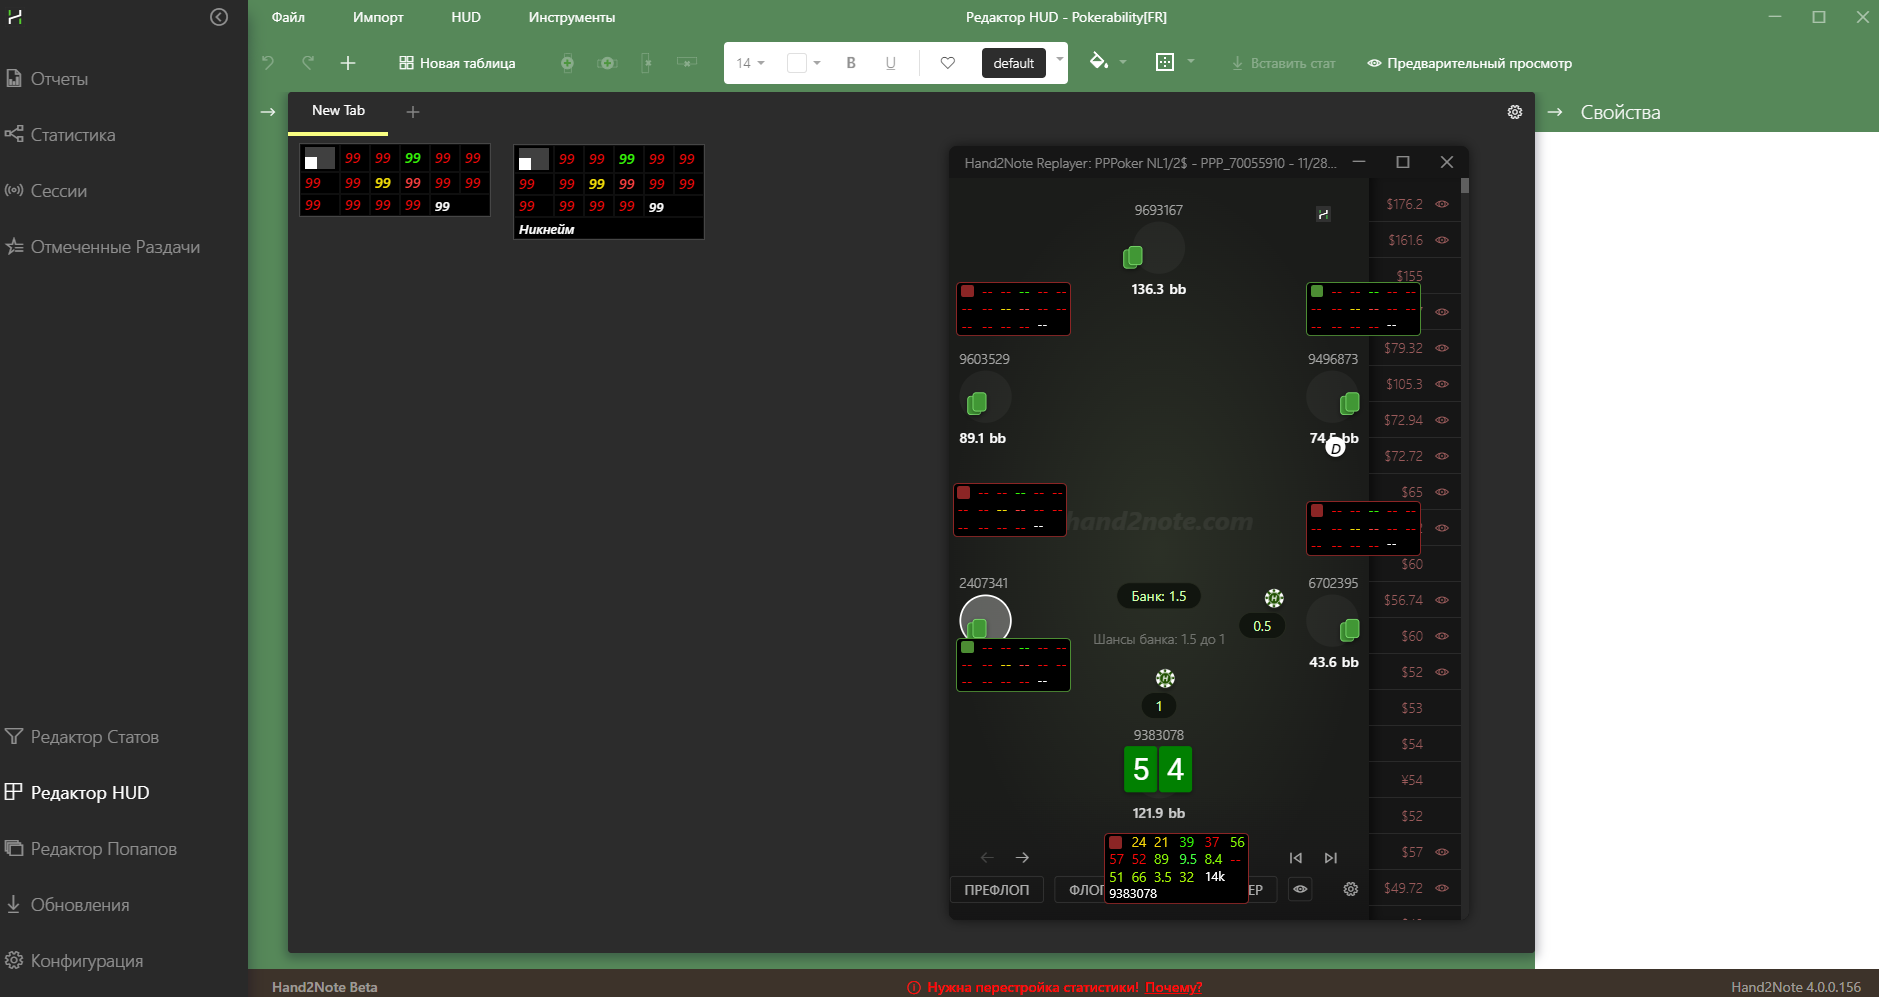Click the heart favorite icon in the toolbar

[x=948, y=63]
